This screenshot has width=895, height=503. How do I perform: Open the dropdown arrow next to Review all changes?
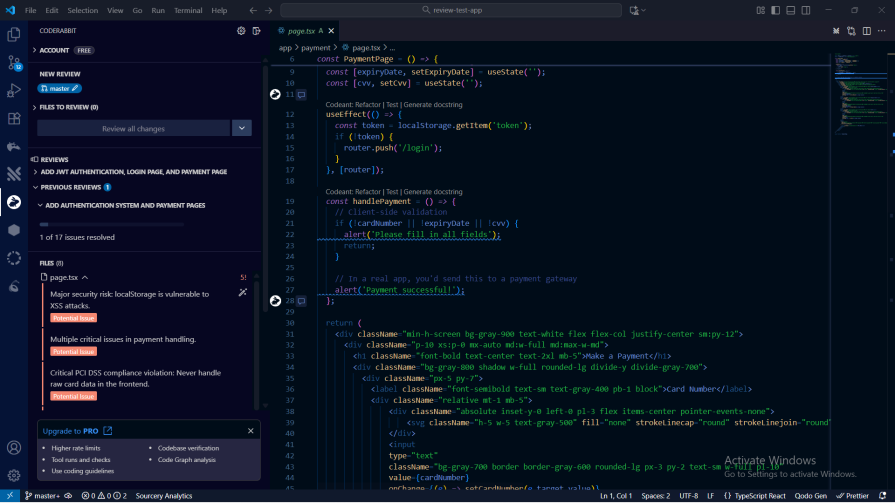(242, 128)
